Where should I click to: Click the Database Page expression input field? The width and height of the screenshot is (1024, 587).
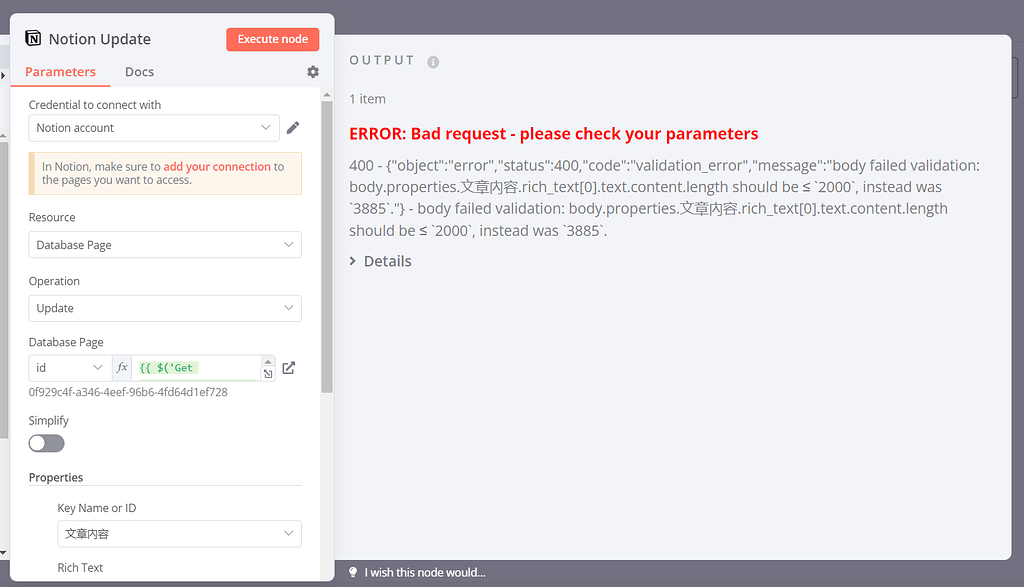196,368
